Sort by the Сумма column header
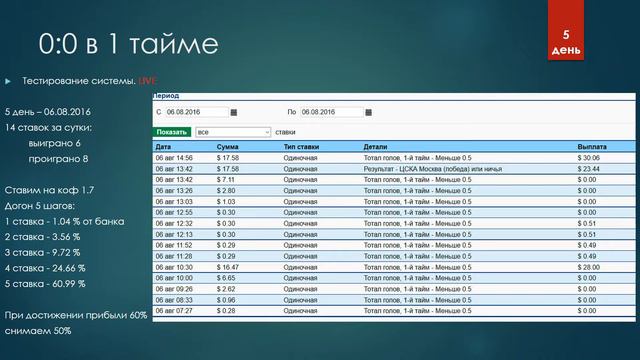The height and width of the screenshot is (360, 640). 227,147
